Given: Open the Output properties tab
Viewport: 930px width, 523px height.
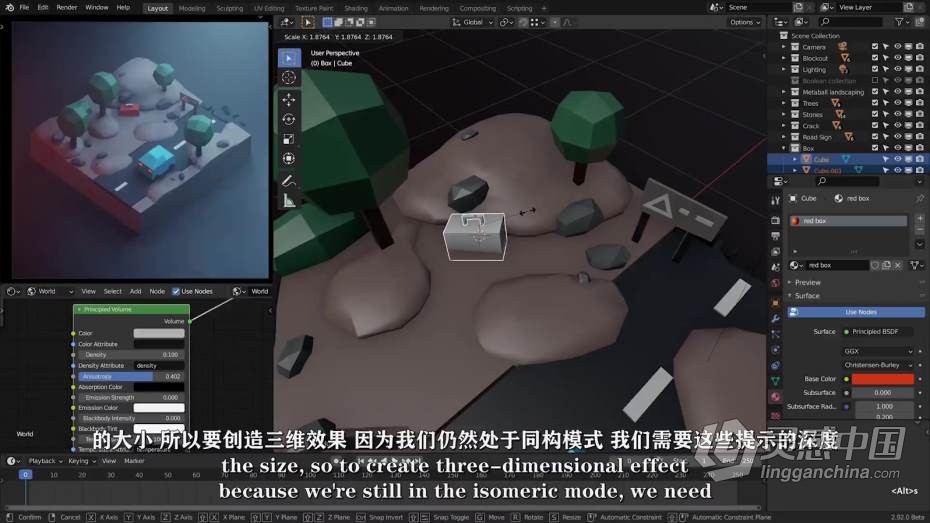Looking at the screenshot, I should pos(775,236).
